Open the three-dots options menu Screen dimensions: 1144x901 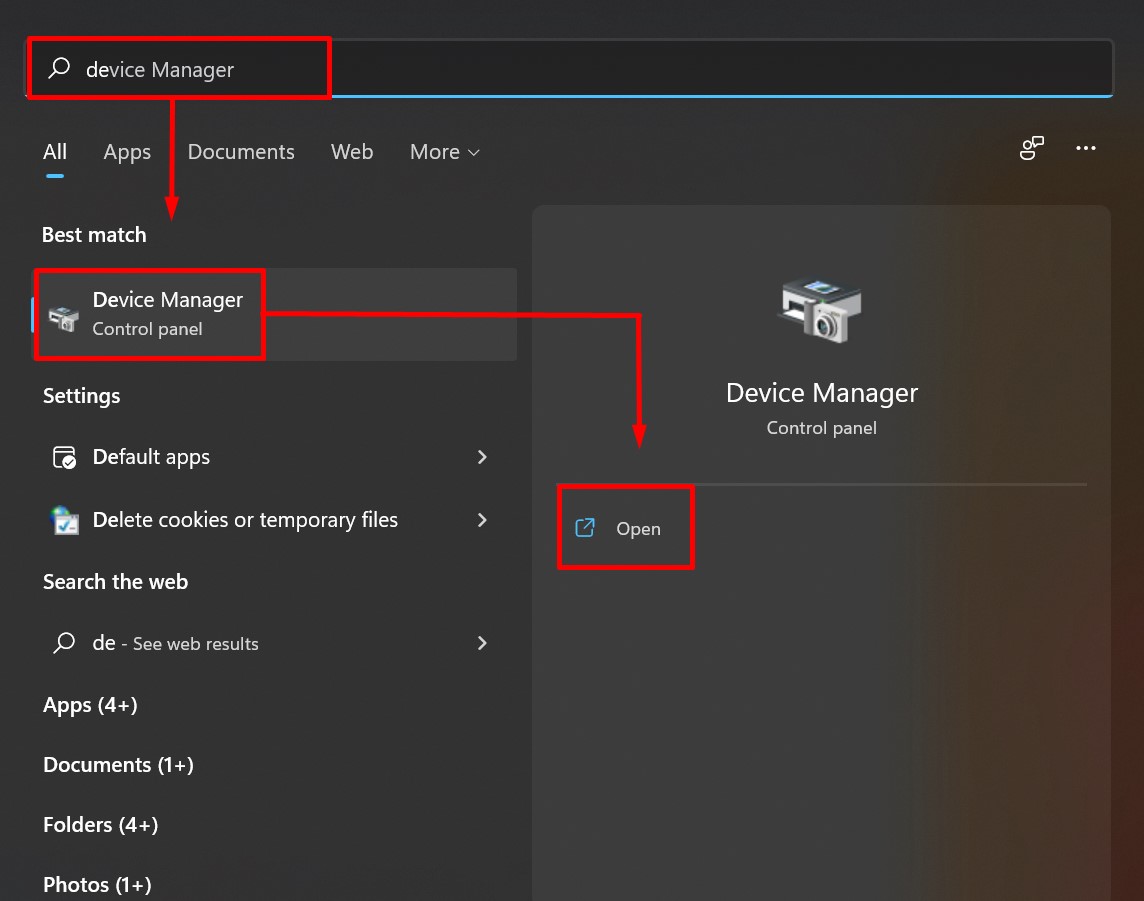[x=1086, y=149]
